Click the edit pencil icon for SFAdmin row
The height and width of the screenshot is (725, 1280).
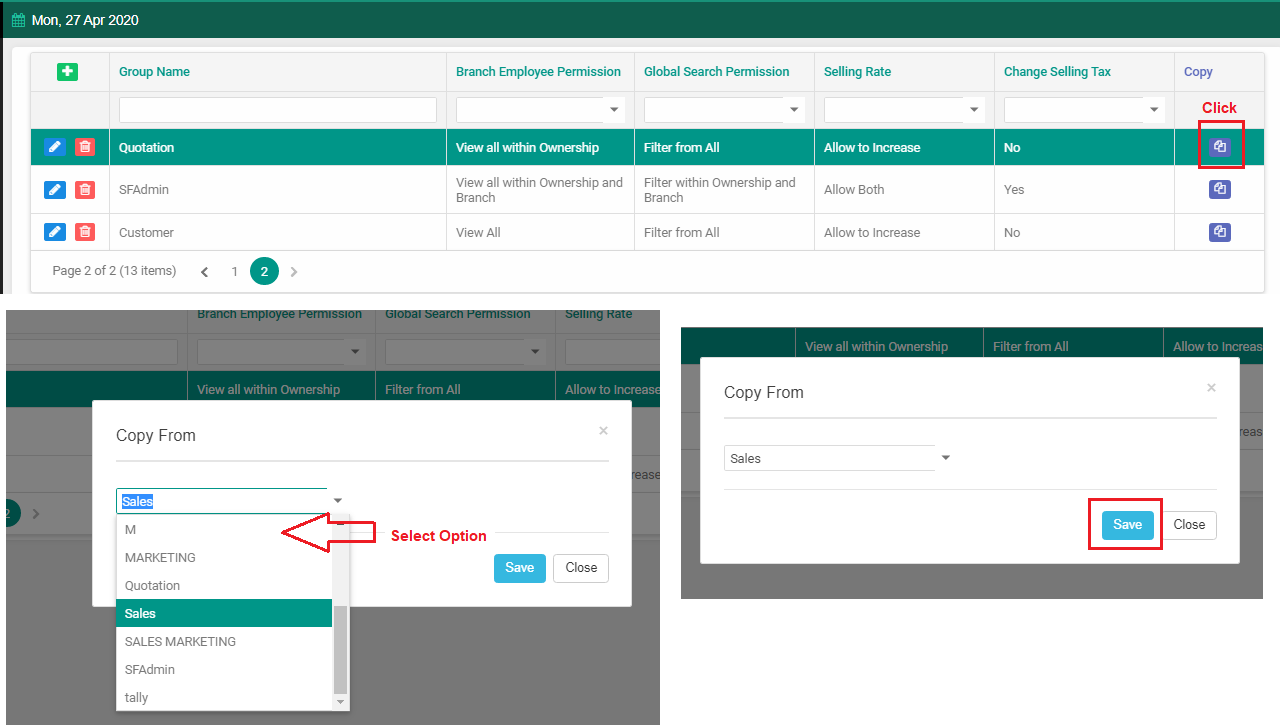click(55, 189)
